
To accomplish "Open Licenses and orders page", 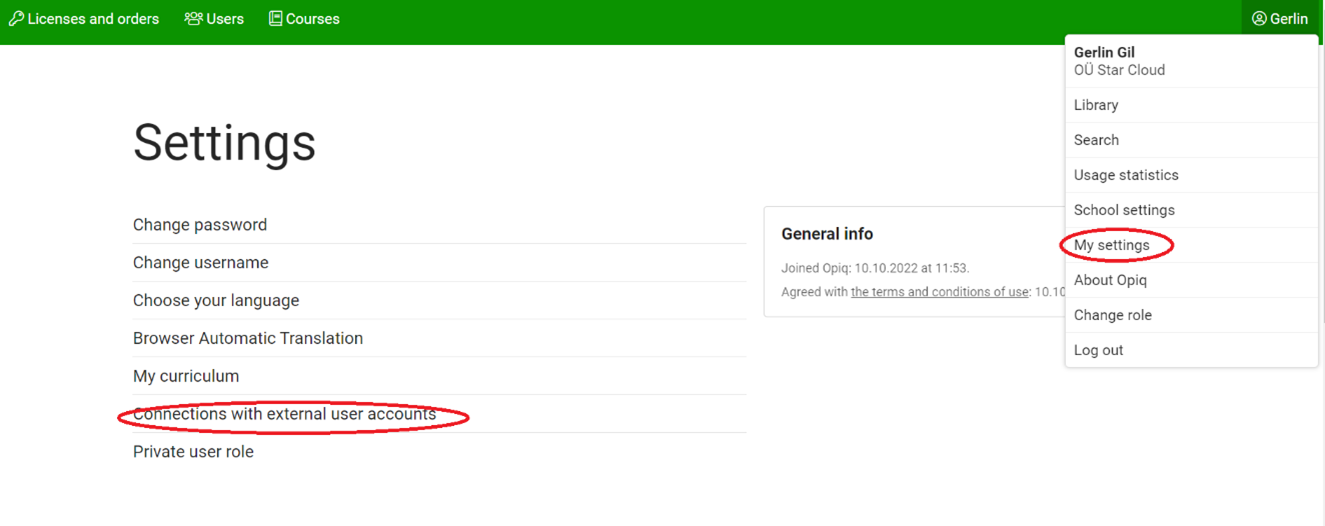I will (93, 18).
